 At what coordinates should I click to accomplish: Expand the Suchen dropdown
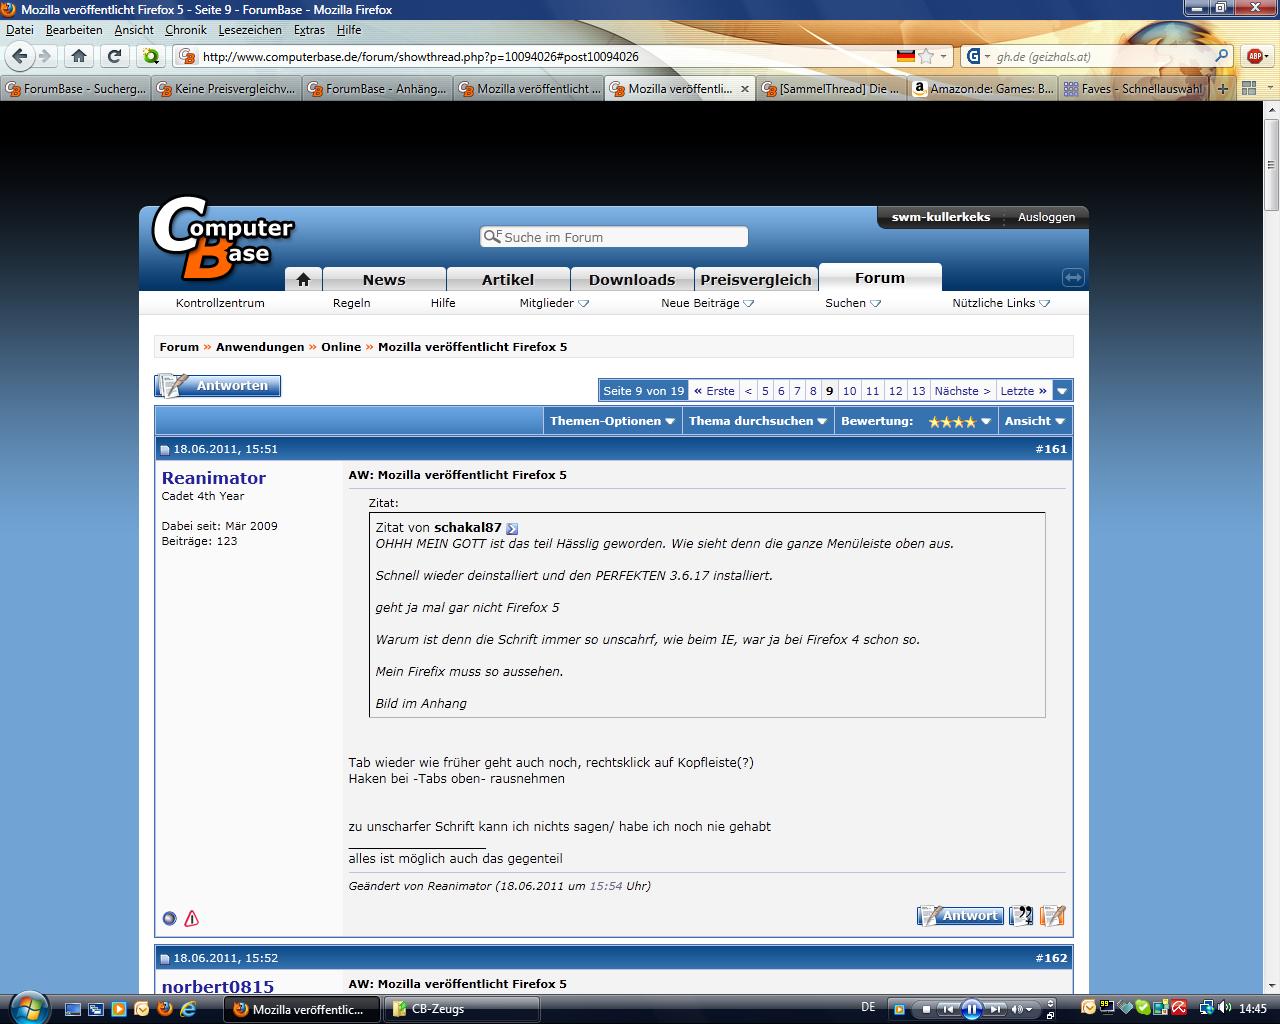click(x=853, y=303)
